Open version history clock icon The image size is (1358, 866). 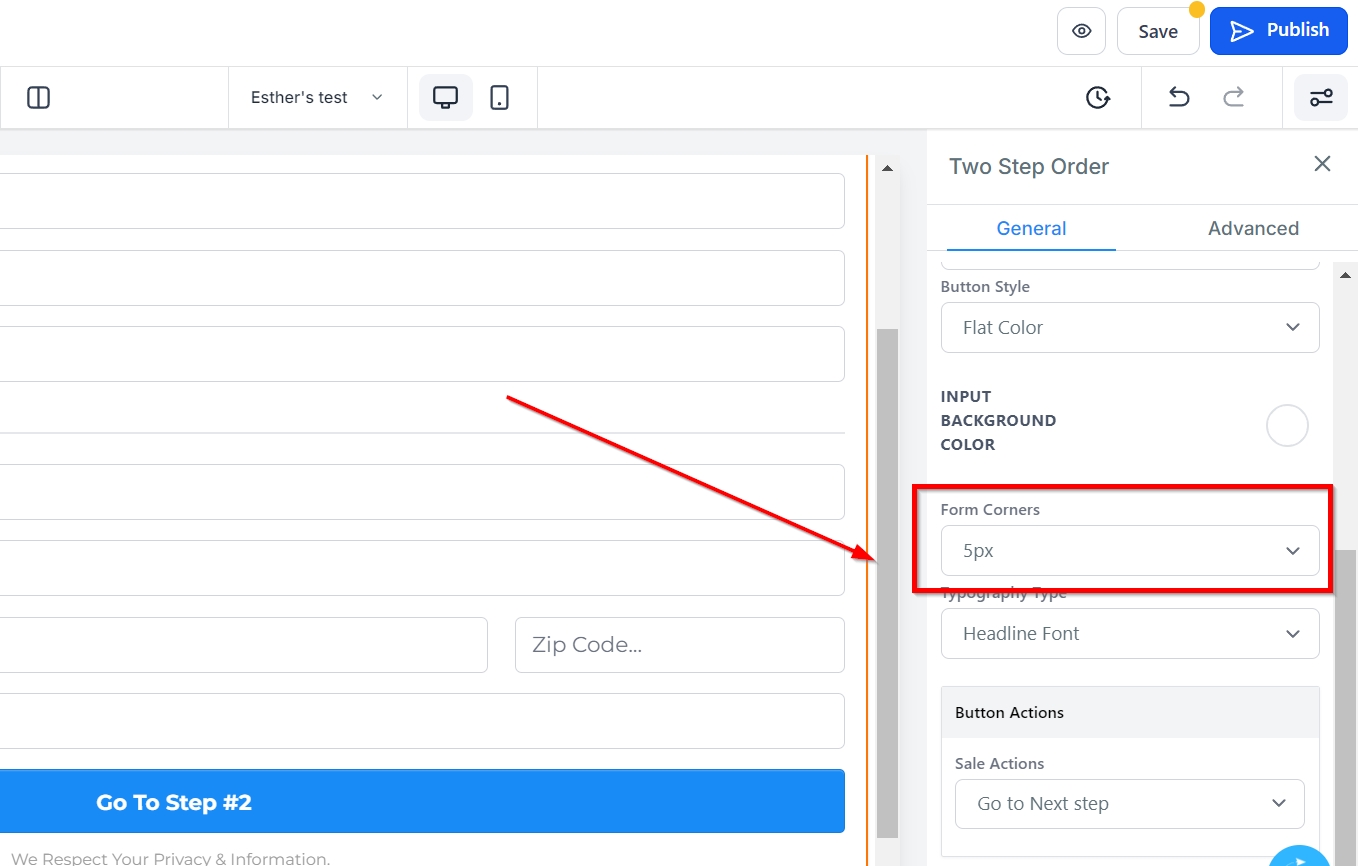[1098, 98]
